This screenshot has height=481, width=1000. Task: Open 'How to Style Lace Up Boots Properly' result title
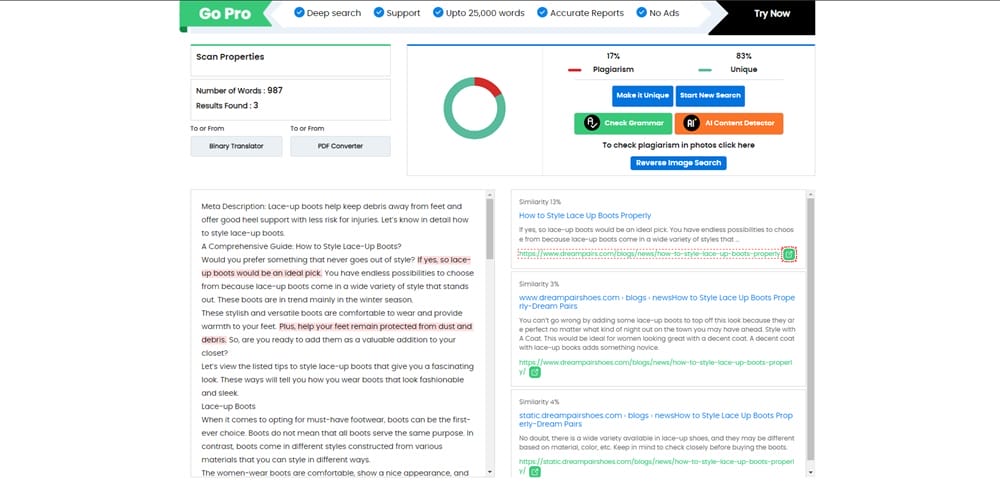coord(585,216)
